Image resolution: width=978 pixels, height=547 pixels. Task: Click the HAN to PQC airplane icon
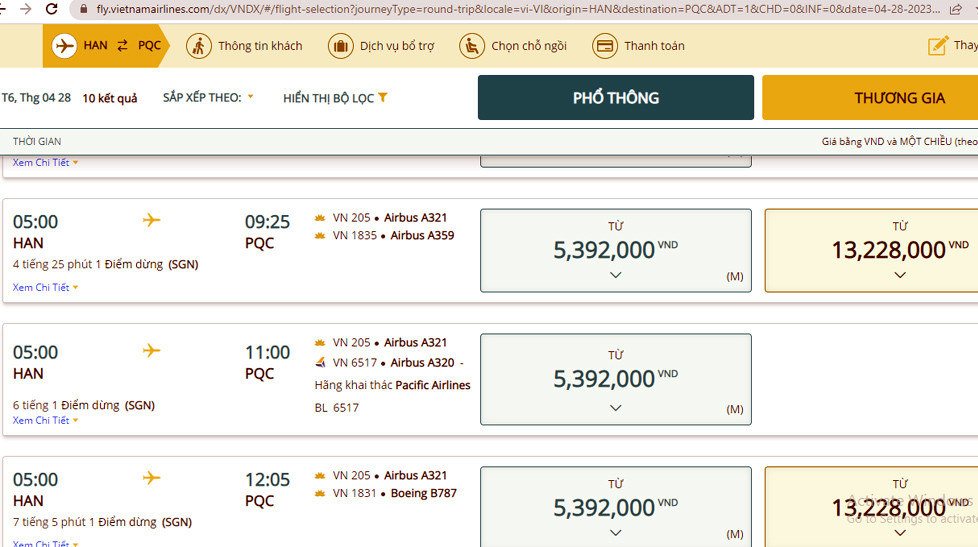pyautogui.click(x=64, y=46)
